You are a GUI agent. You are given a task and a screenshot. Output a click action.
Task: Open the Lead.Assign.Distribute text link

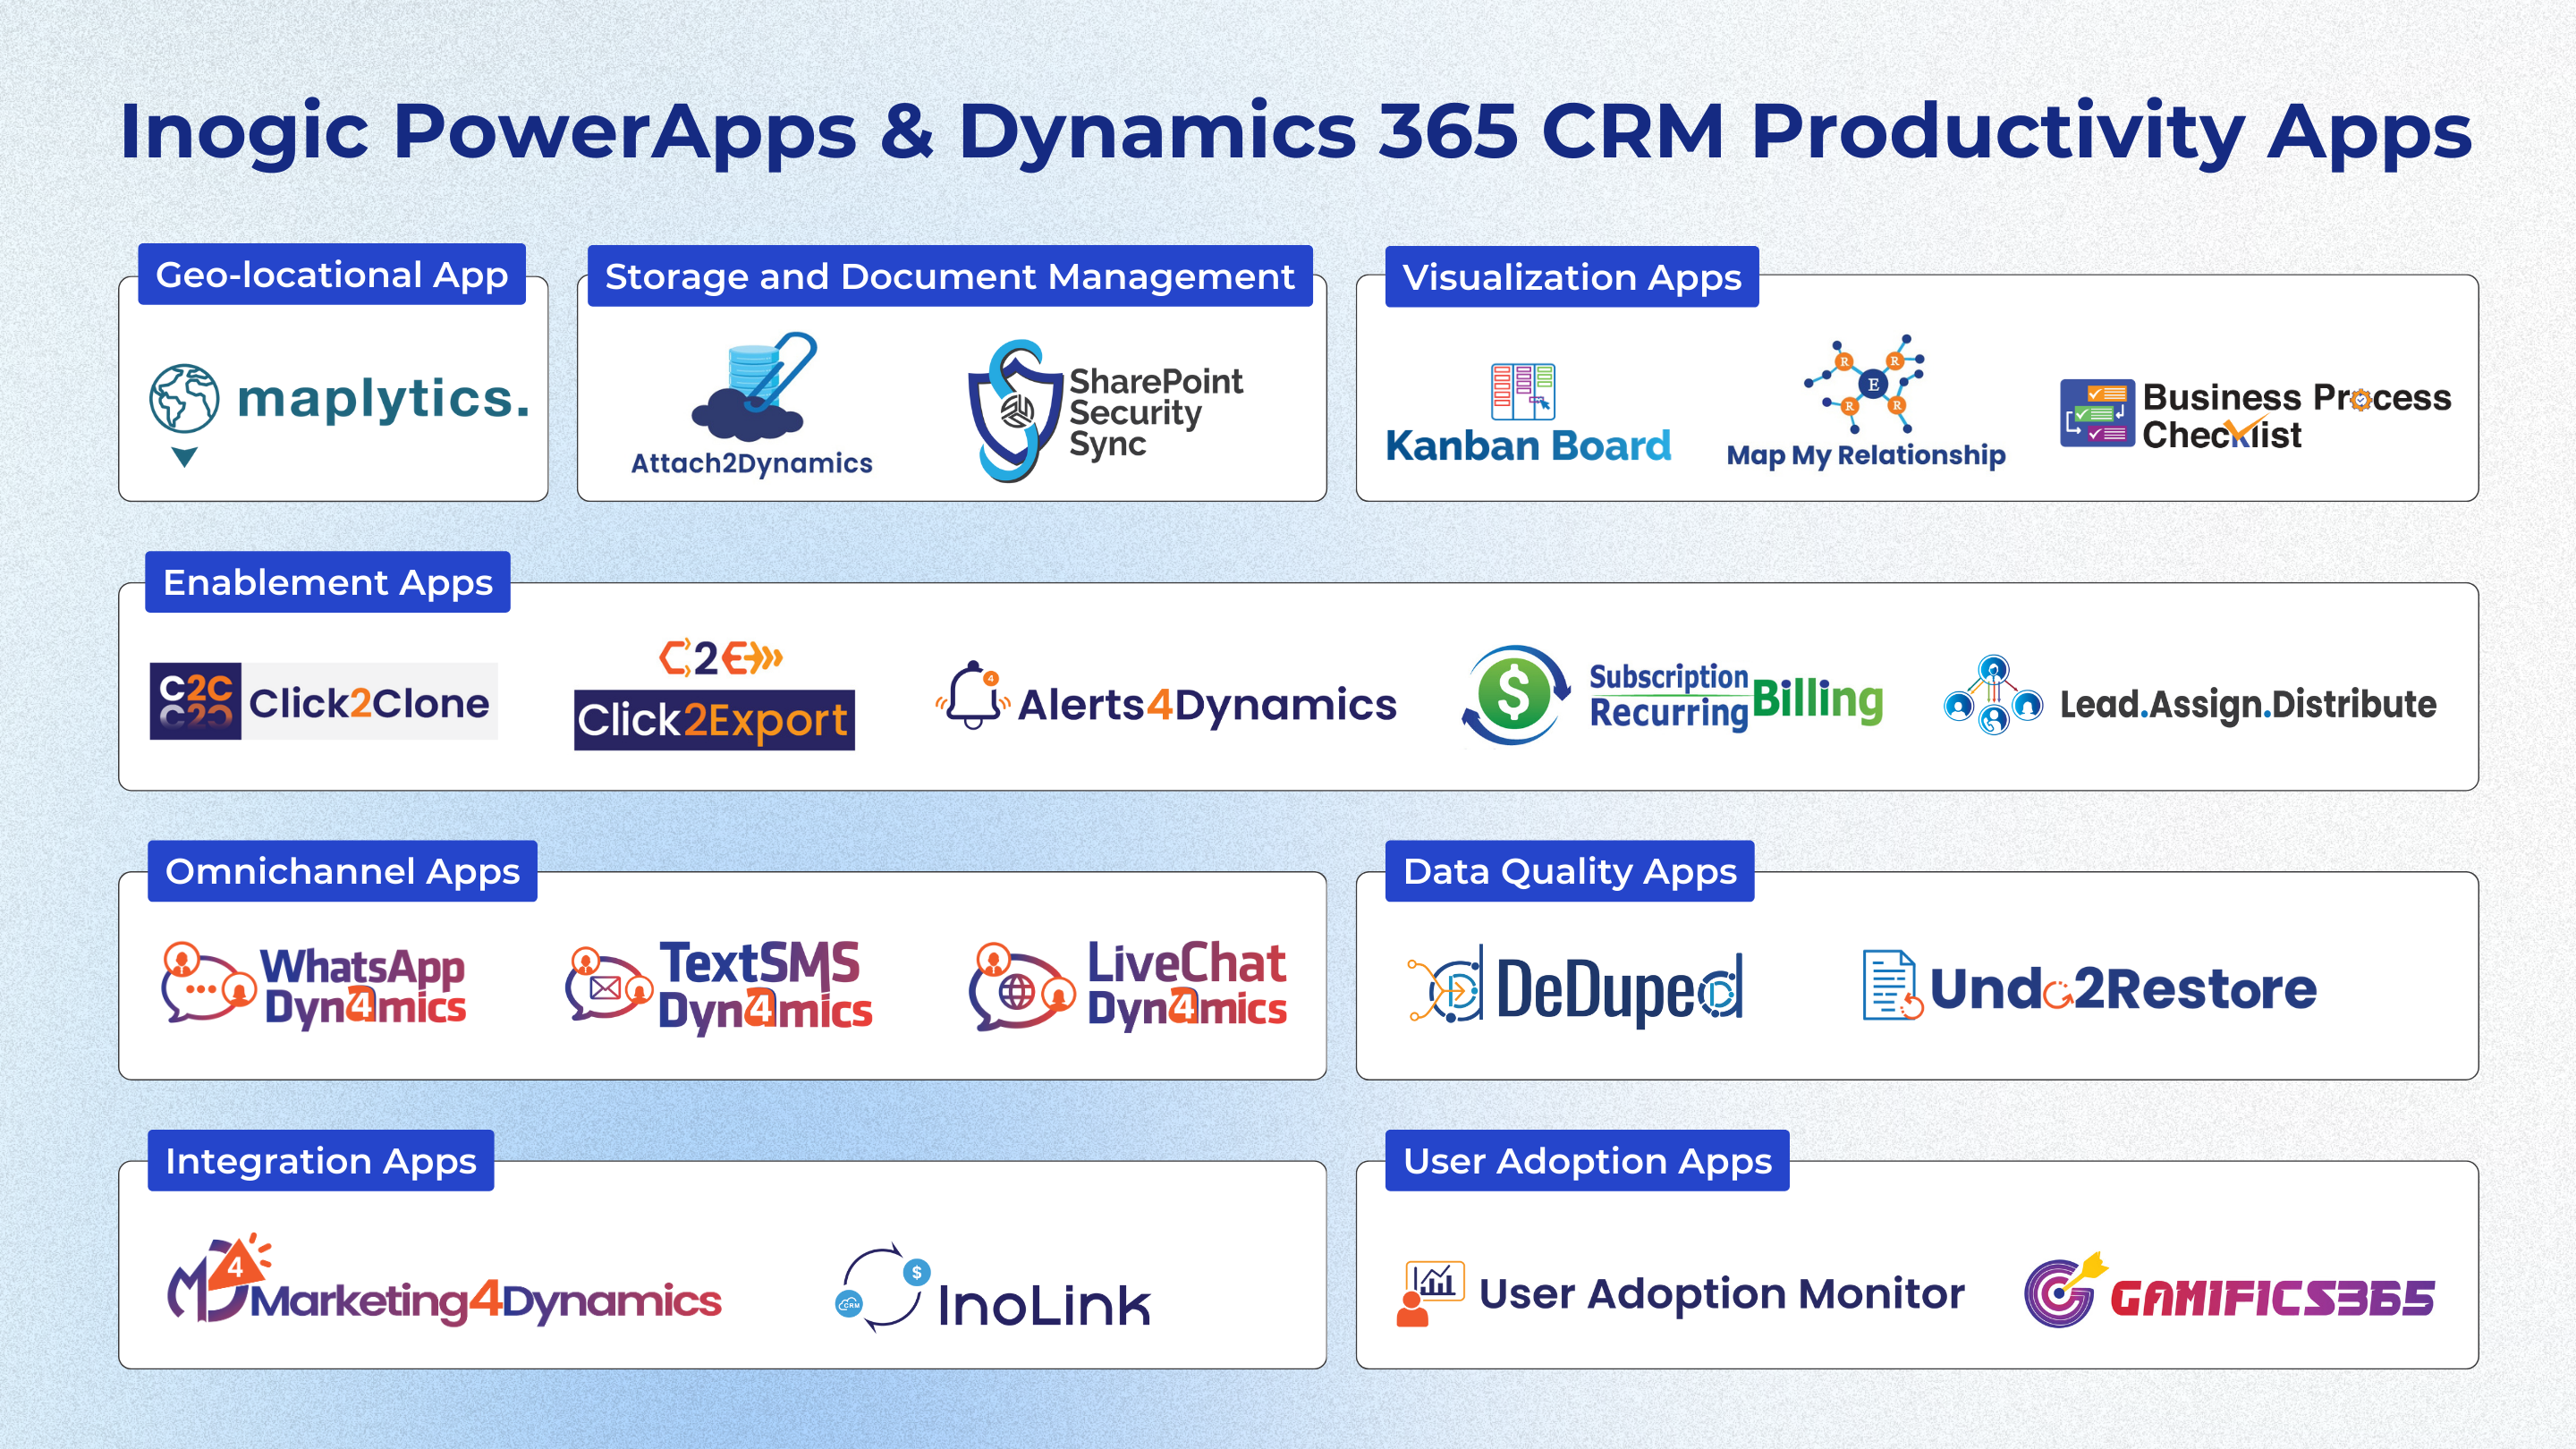(2248, 705)
